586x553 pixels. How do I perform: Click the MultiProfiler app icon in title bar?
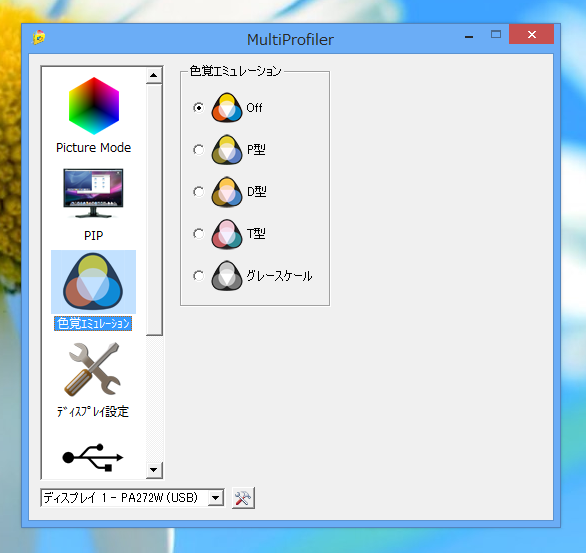39,37
